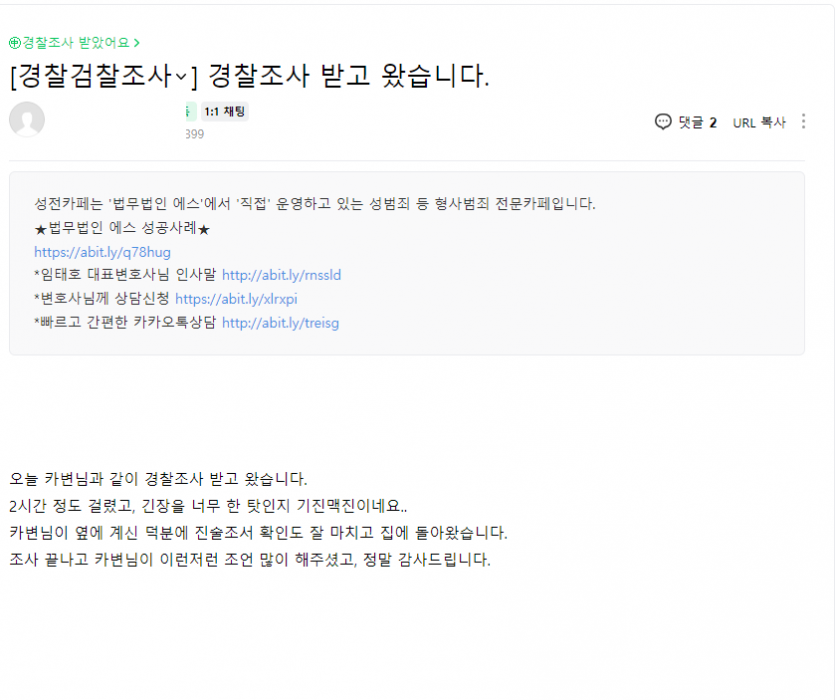The width and height of the screenshot is (835, 700).
Task: Open the author's gray profile avatar
Action: tap(27, 119)
